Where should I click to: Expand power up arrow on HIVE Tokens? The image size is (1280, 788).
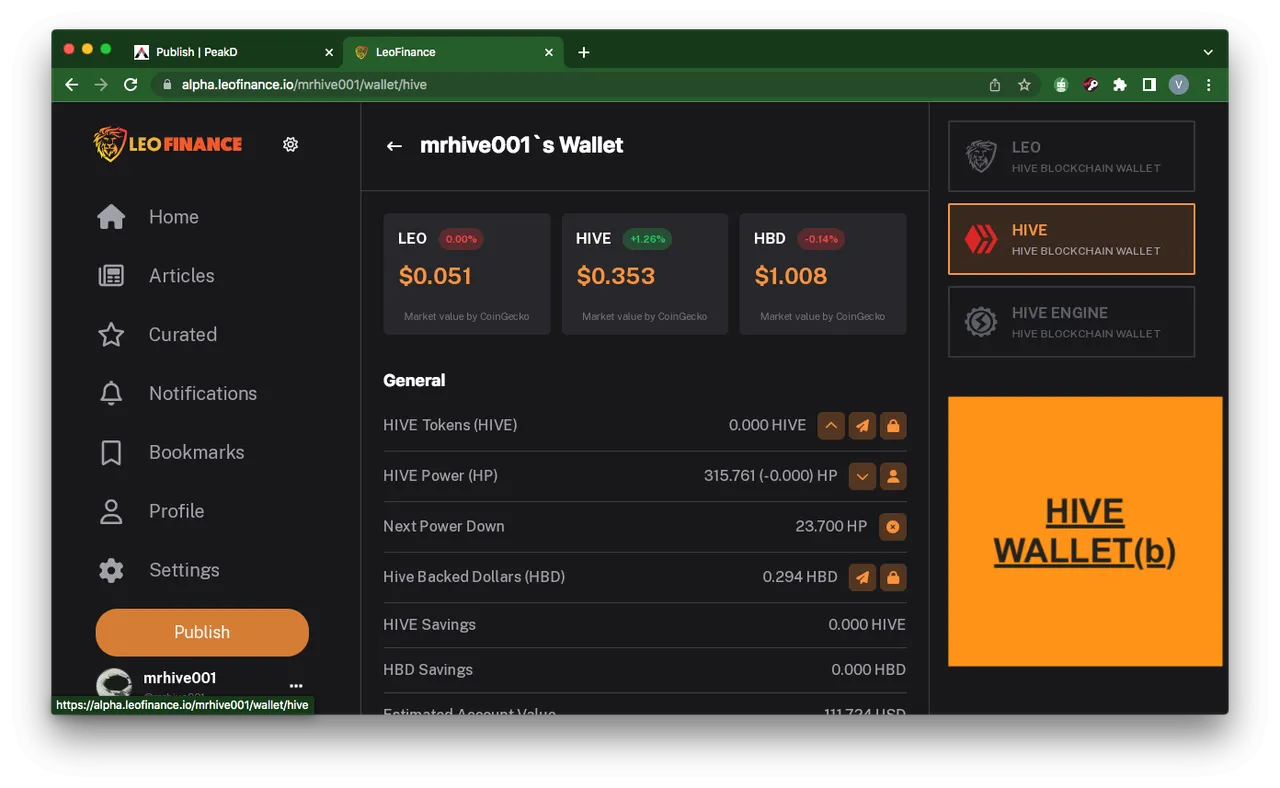click(831, 426)
